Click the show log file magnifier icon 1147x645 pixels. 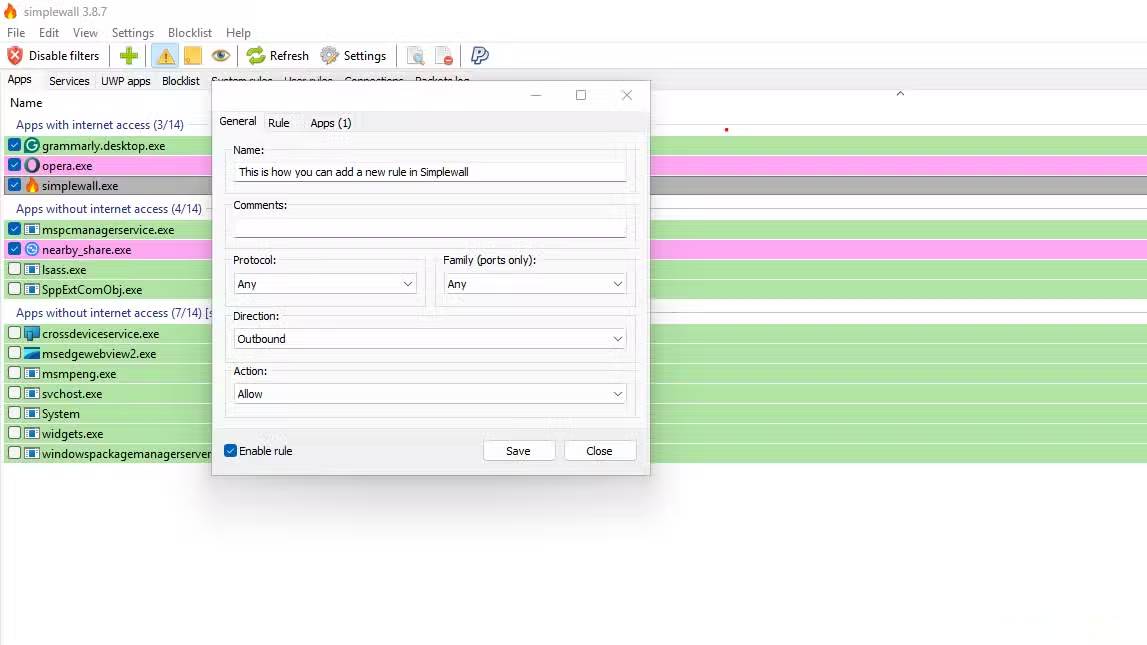[415, 56]
